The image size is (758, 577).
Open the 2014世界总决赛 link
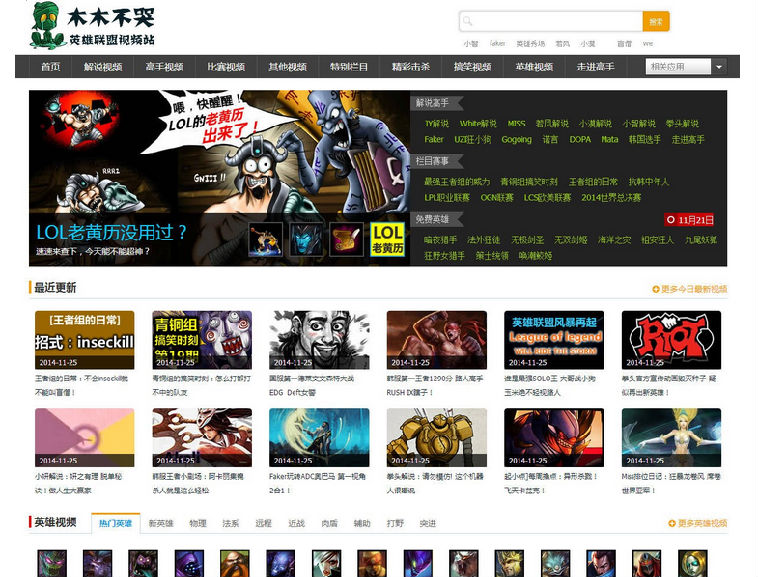click(611, 198)
